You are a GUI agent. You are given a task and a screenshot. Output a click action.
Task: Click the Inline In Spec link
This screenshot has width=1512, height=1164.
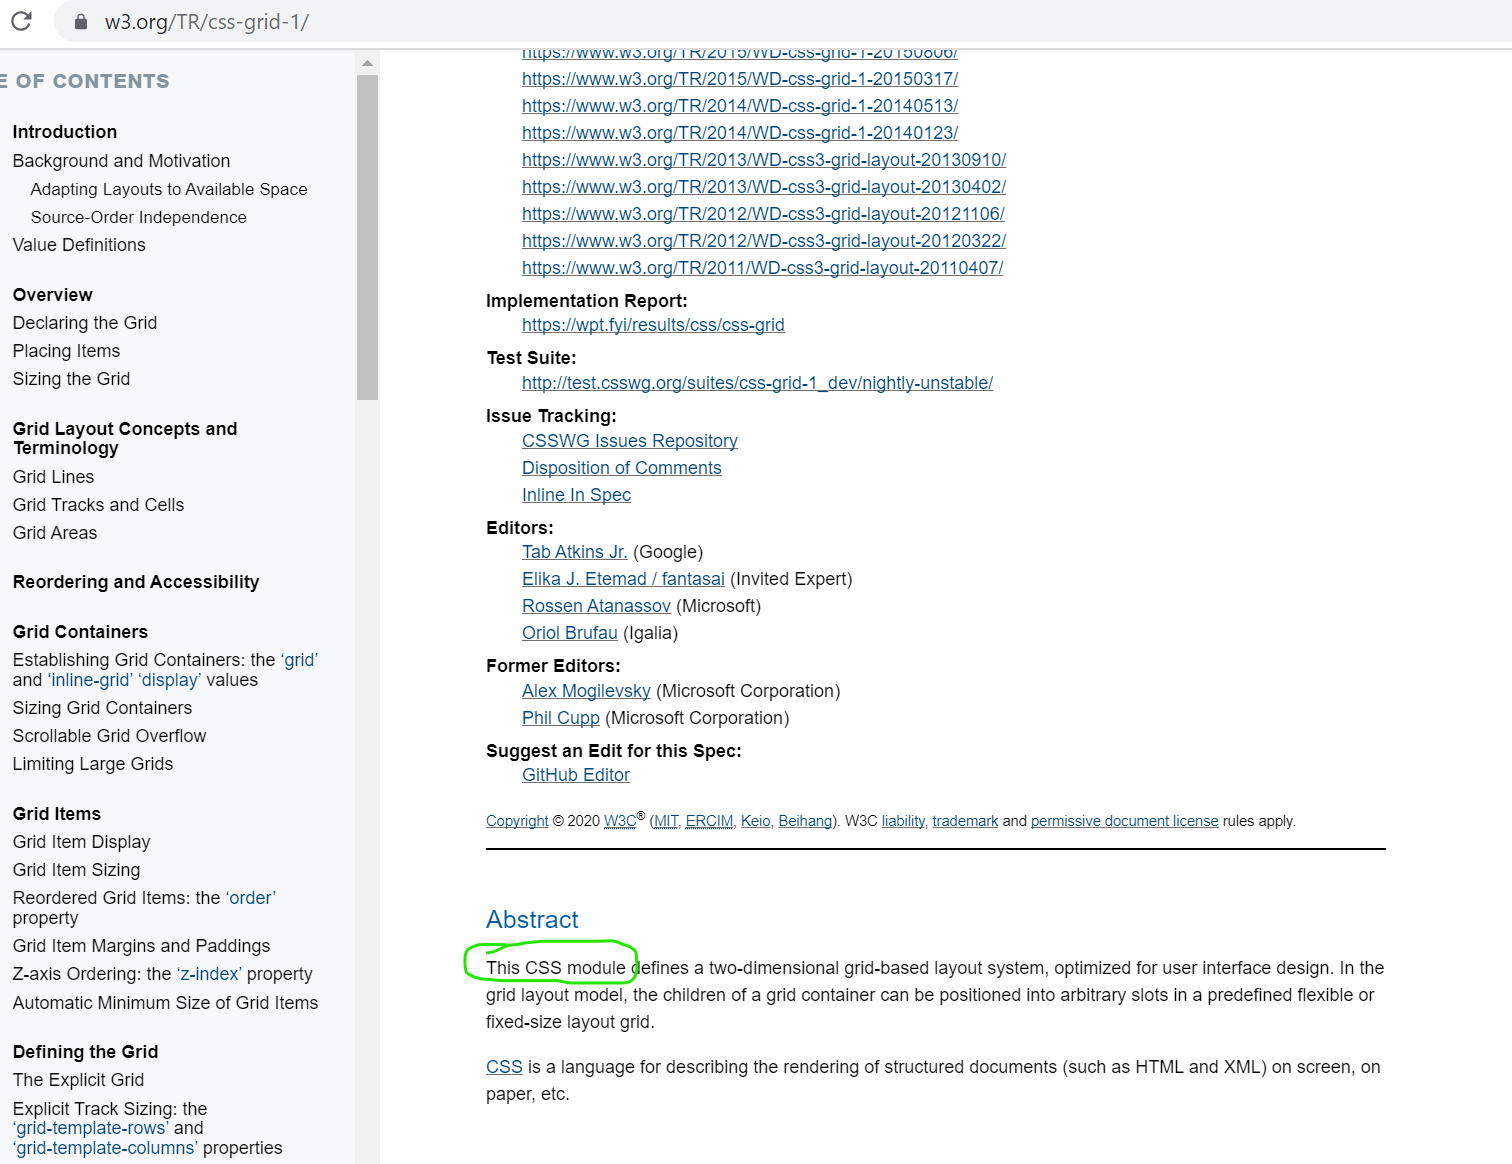[576, 494]
